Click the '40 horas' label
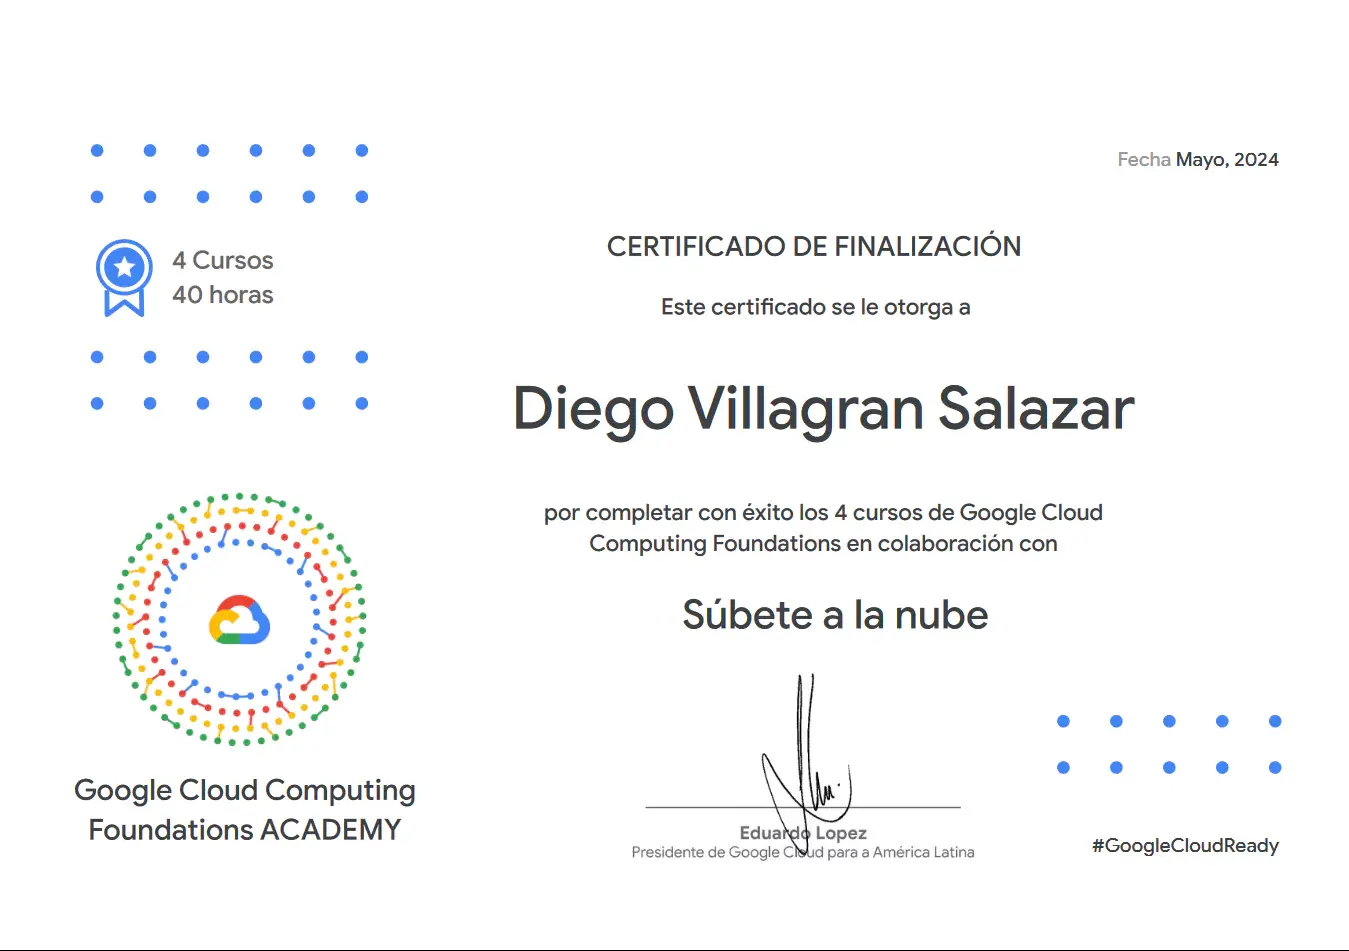This screenshot has width=1349, height=951. click(222, 295)
